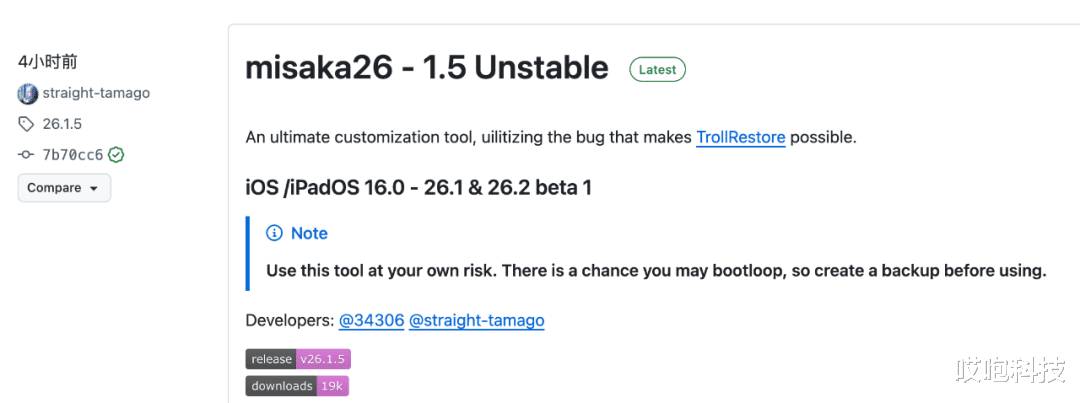Click the iOS /iPadOS 16.0 - 26.1 heading

coord(418,187)
